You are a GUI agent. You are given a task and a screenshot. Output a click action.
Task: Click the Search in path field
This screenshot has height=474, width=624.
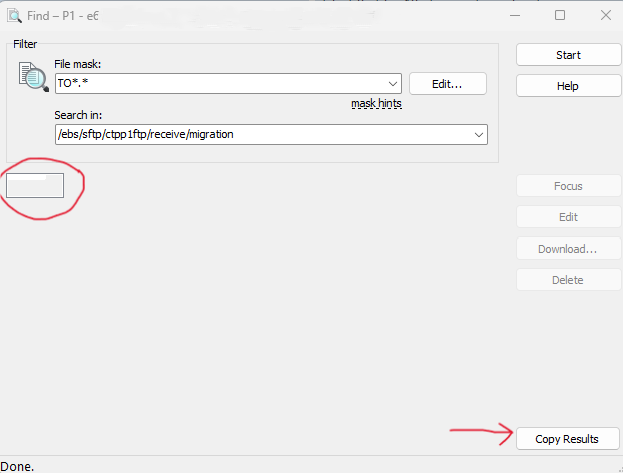[x=260, y=133]
